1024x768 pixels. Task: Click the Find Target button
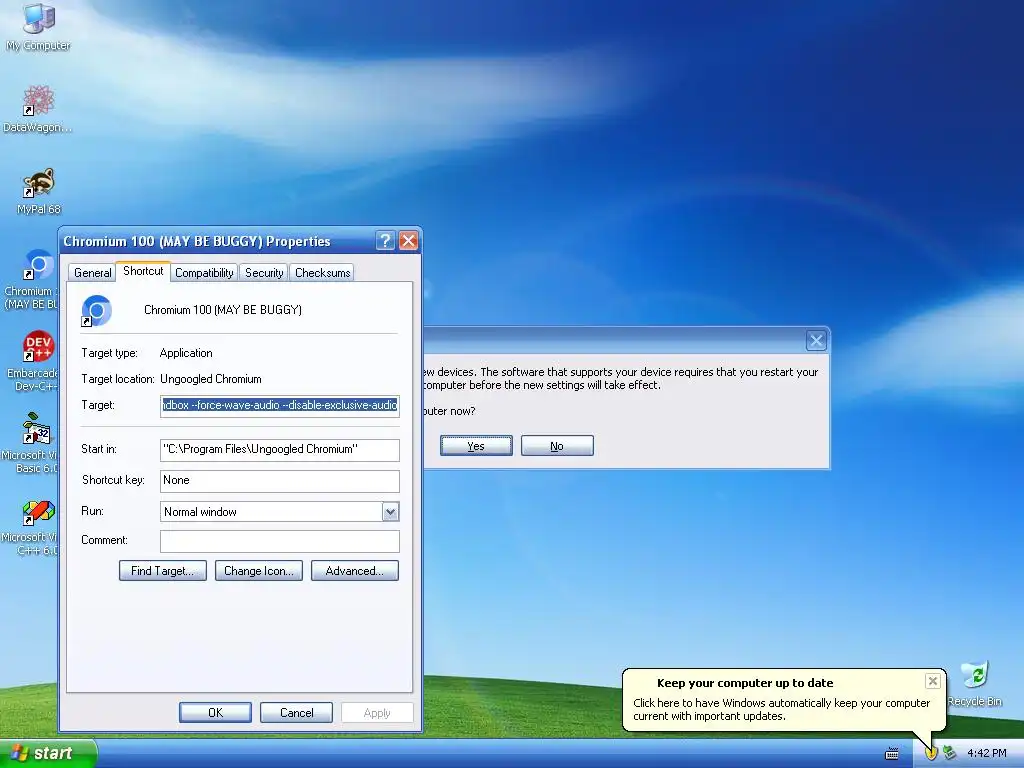163,571
